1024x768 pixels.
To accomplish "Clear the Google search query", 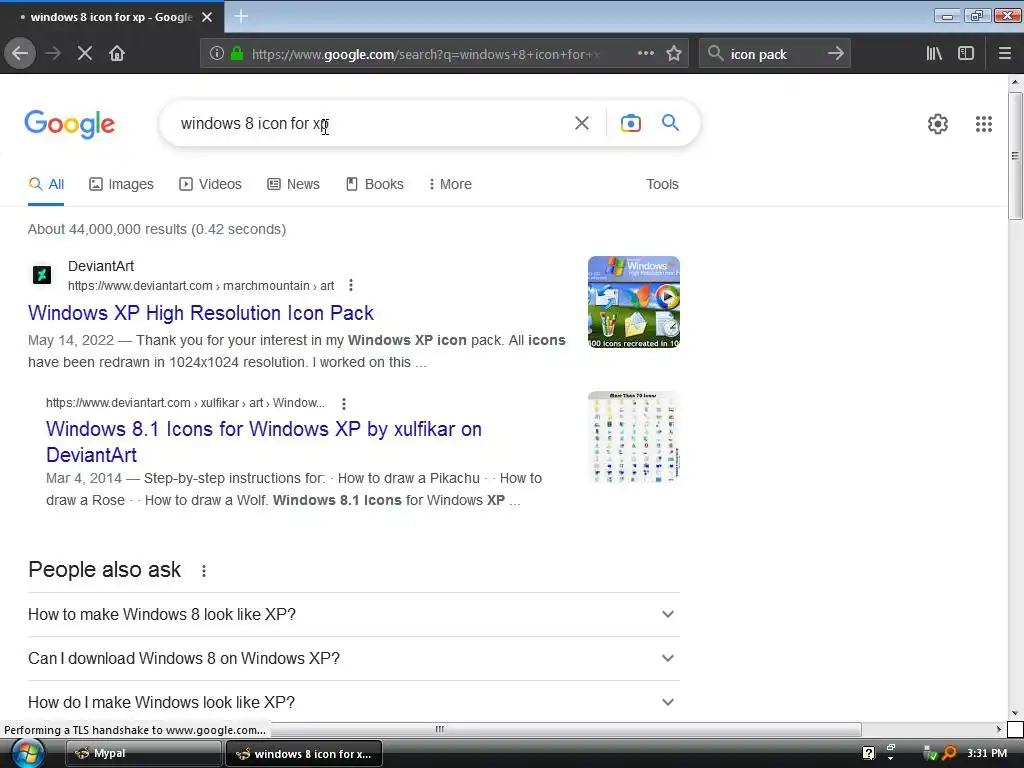I will coord(582,123).
